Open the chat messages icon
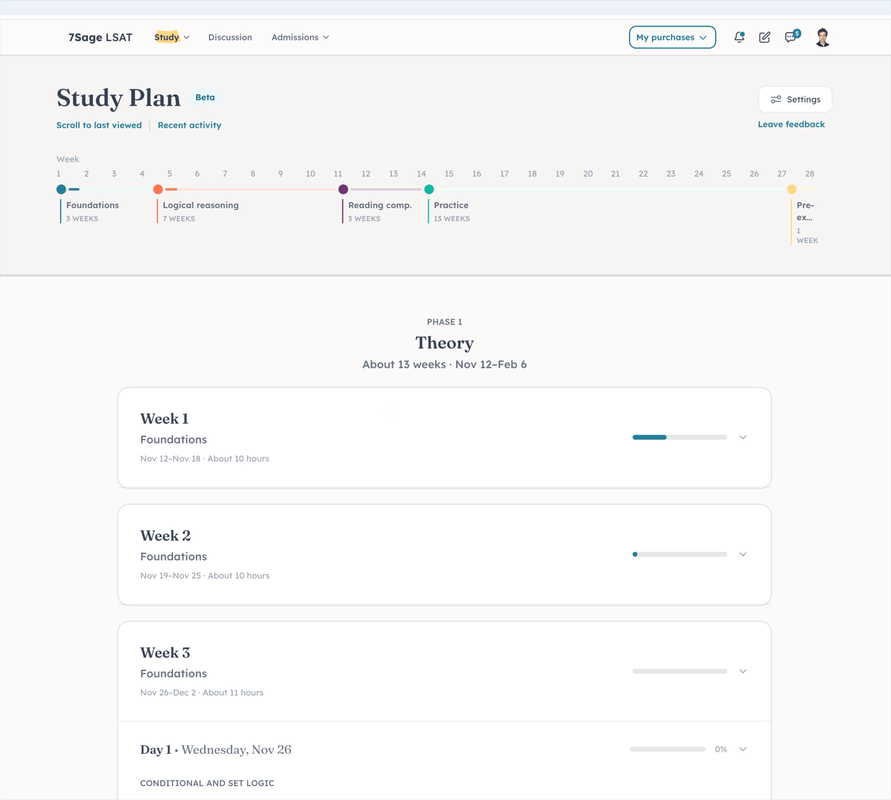The image size is (891, 800). tap(791, 37)
